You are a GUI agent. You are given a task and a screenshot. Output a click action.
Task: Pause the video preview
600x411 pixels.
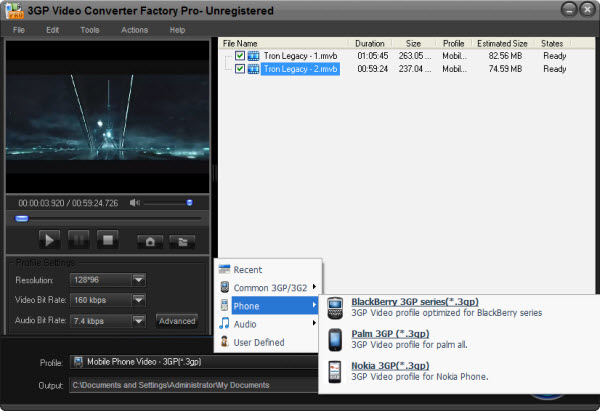click(x=78, y=240)
